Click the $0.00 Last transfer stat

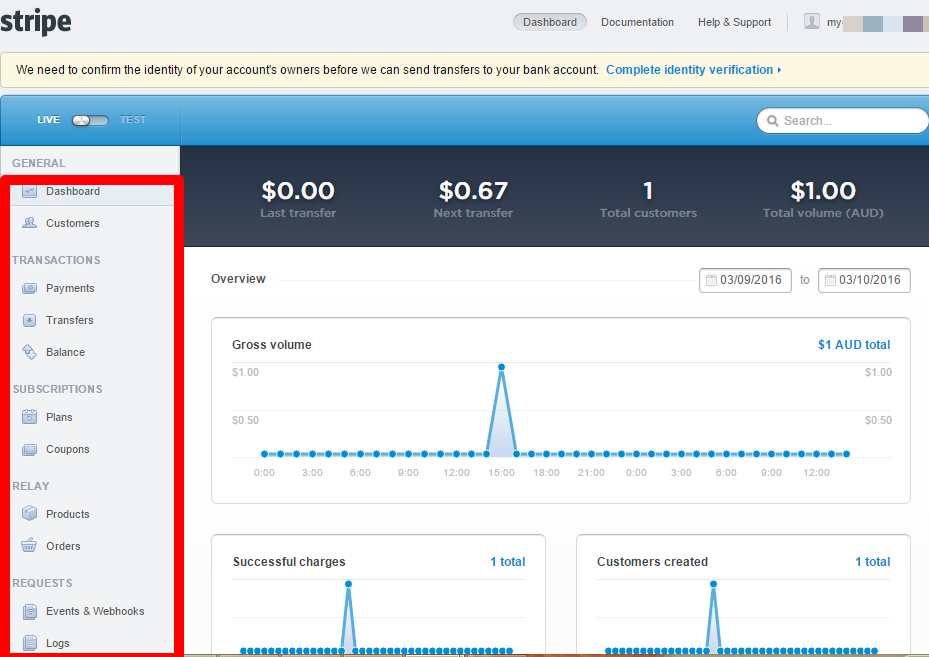pos(298,199)
